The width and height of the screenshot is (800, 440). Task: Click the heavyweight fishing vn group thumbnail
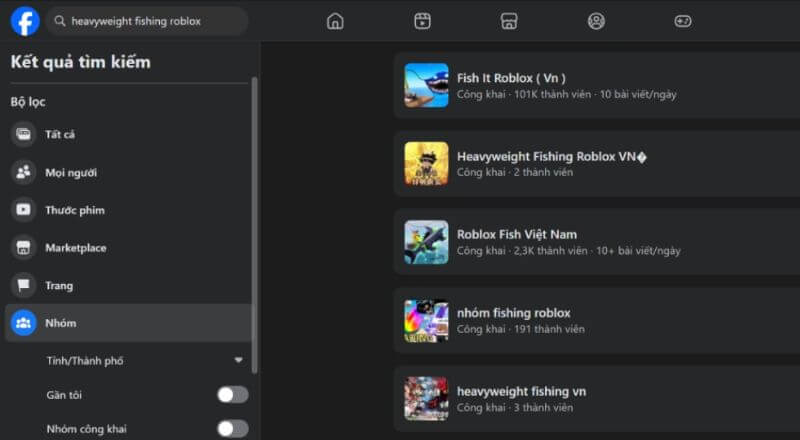pyautogui.click(x=426, y=399)
